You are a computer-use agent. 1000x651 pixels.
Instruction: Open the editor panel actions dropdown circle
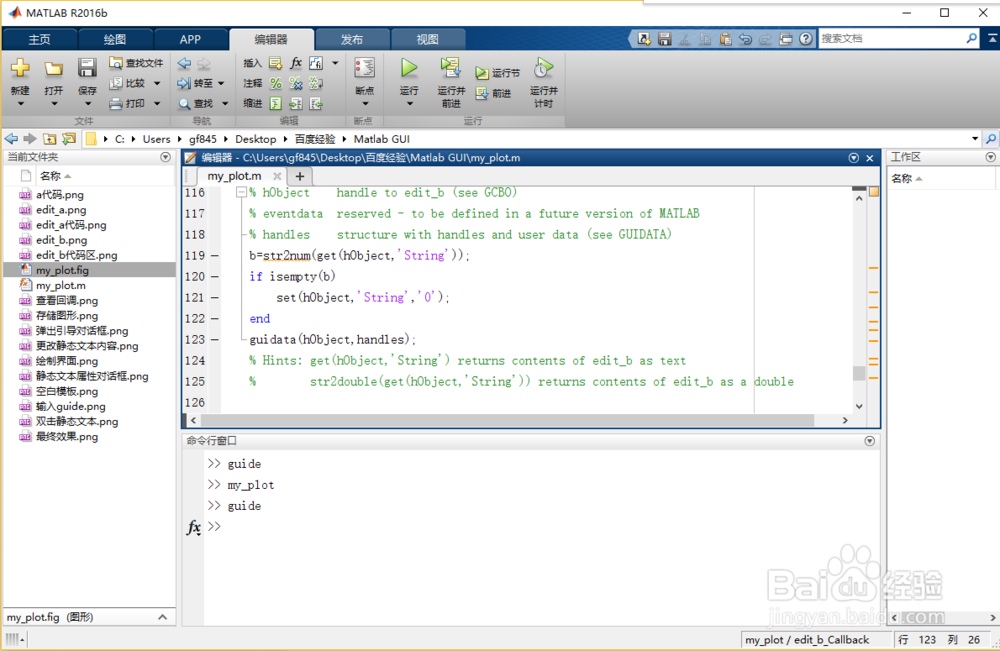[853, 157]
